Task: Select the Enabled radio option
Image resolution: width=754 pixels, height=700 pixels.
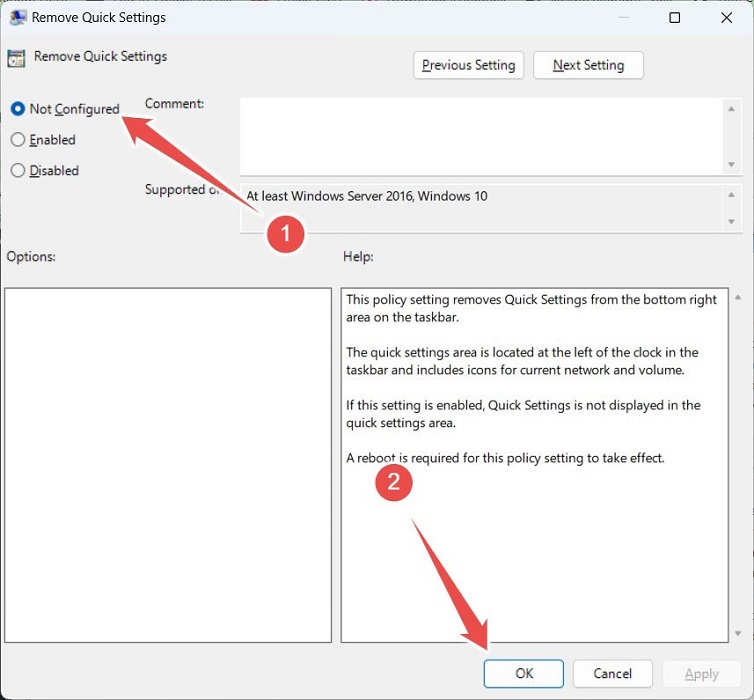Action: [18, 140]
